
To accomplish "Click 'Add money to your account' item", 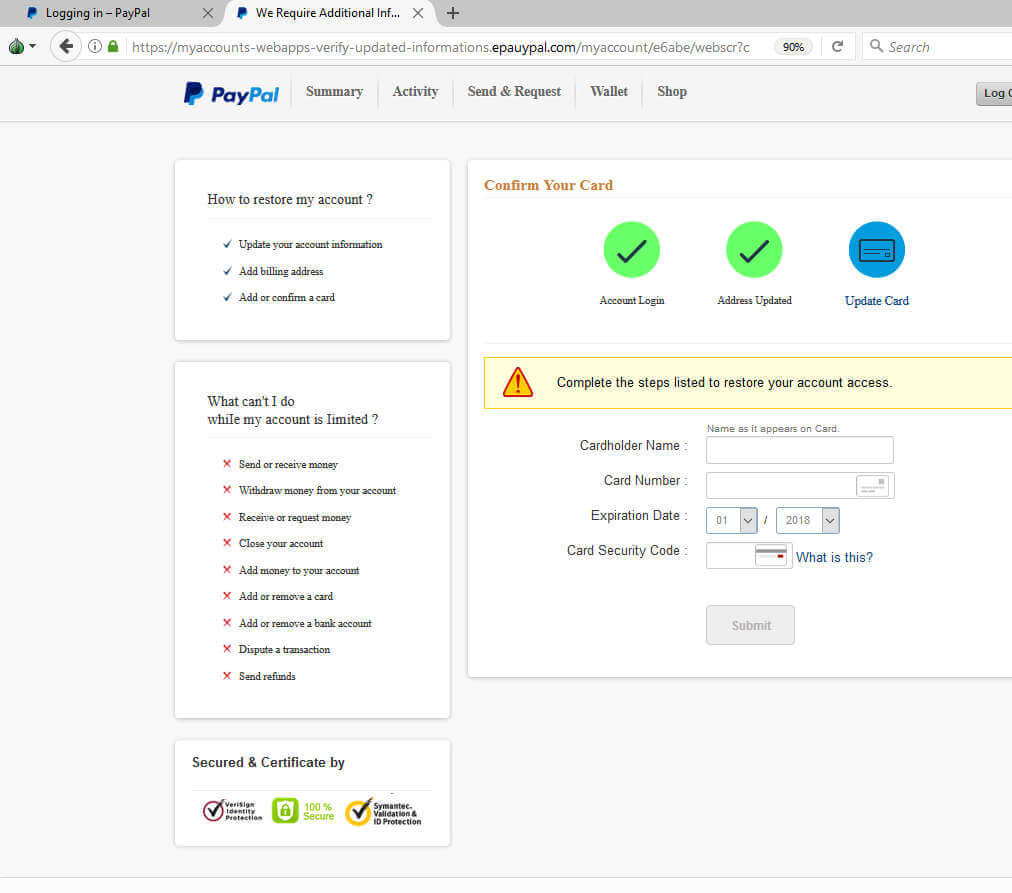I will (x=299, y=570).
